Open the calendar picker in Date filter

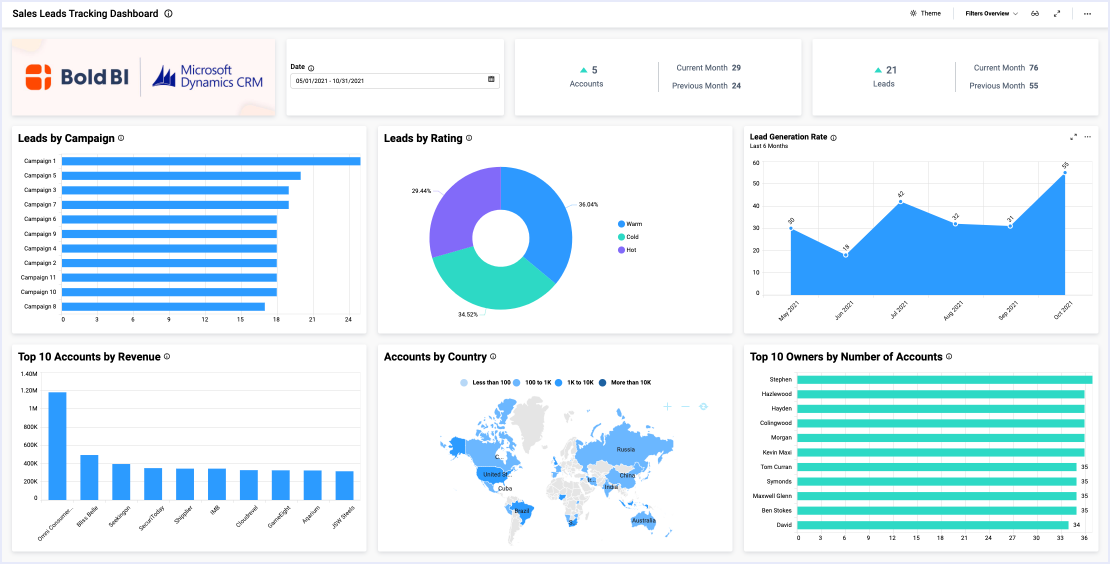tap(491, 80)
